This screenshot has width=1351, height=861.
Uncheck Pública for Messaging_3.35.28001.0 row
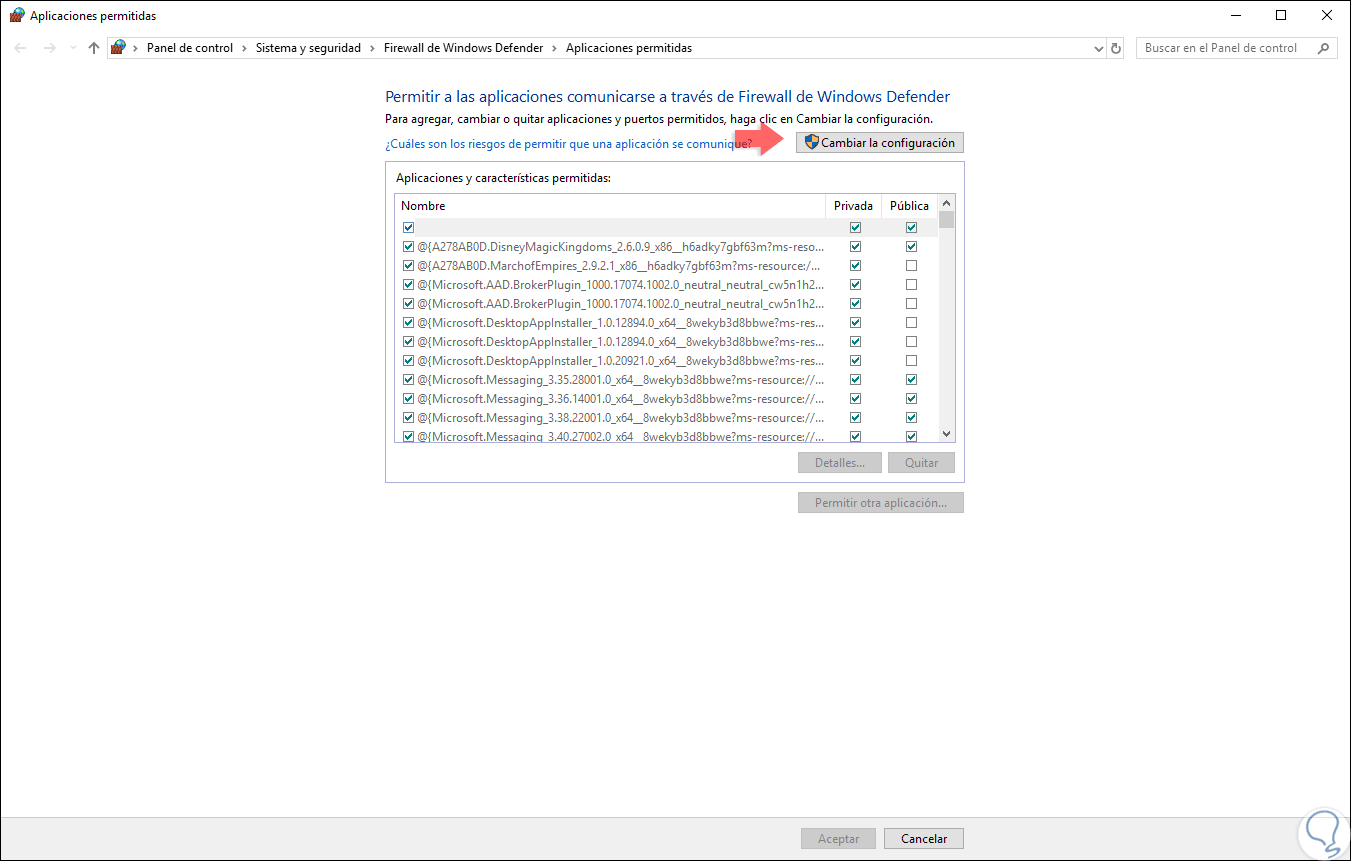click(911, 380)
